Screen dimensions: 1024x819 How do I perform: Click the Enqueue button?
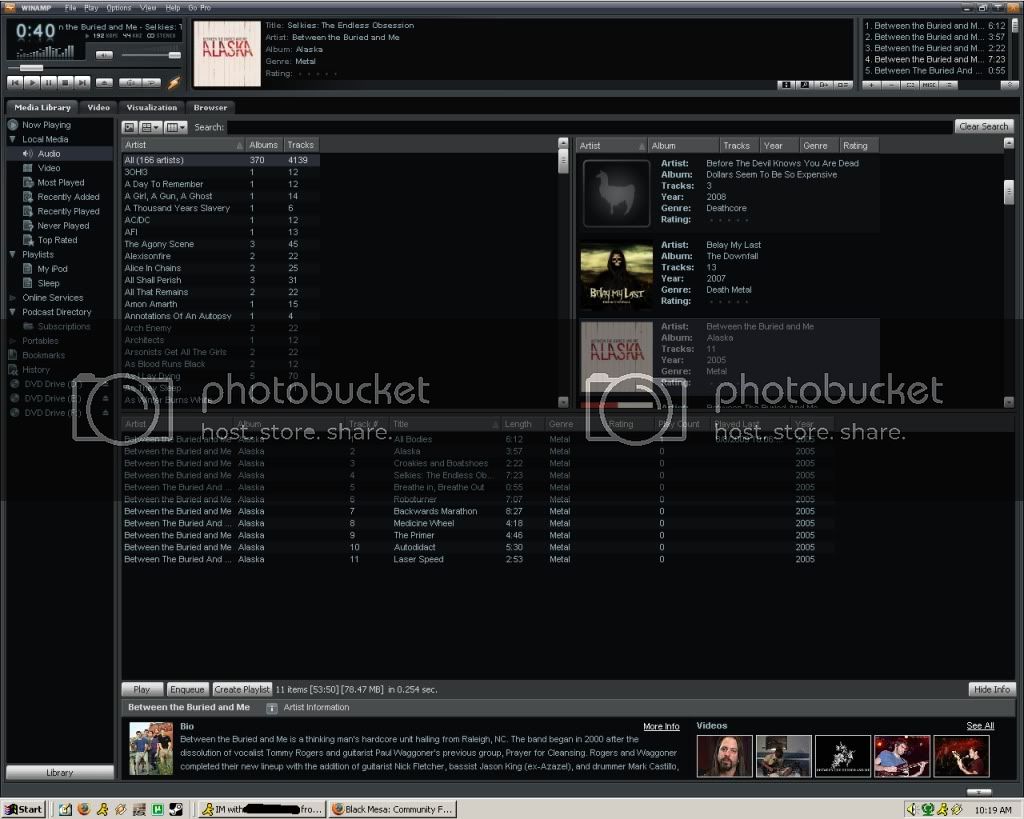[x=187, y=689]
